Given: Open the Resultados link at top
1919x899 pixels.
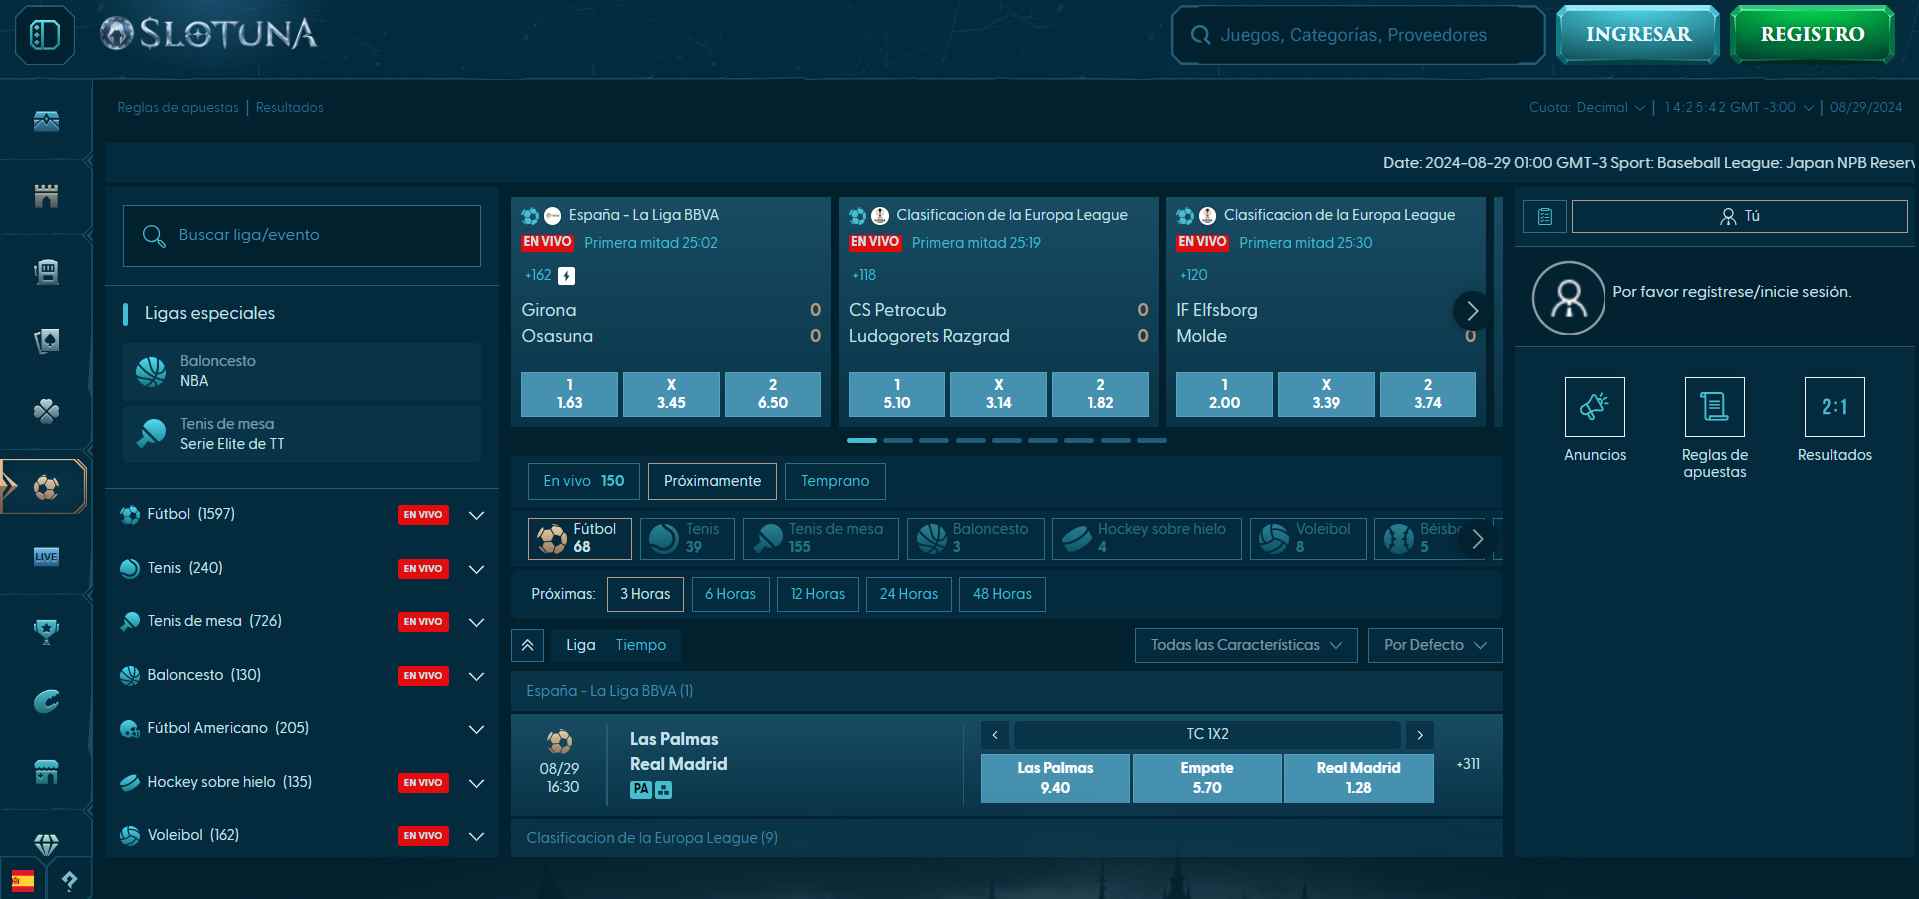Looking at the screenshot, I should [290, 107].
